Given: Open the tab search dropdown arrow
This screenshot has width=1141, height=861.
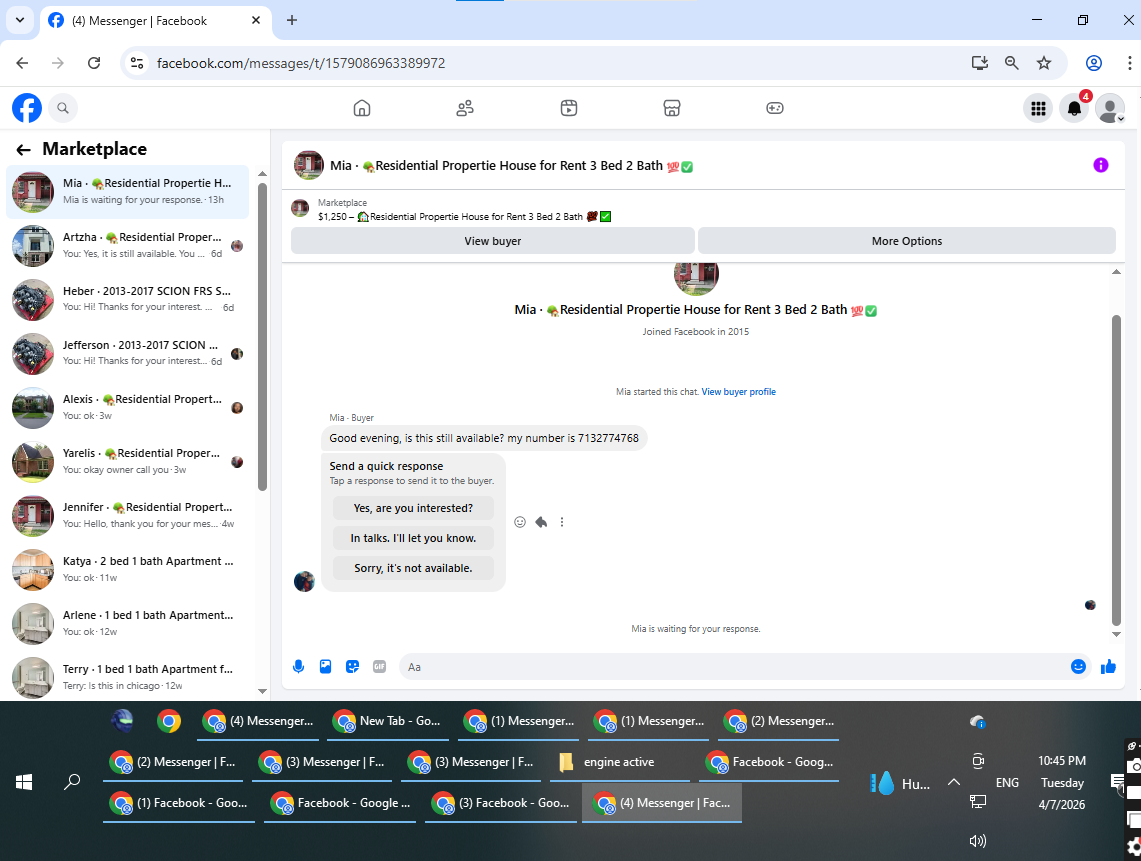Looking at the screenshot, I should [x=20, y=20].
